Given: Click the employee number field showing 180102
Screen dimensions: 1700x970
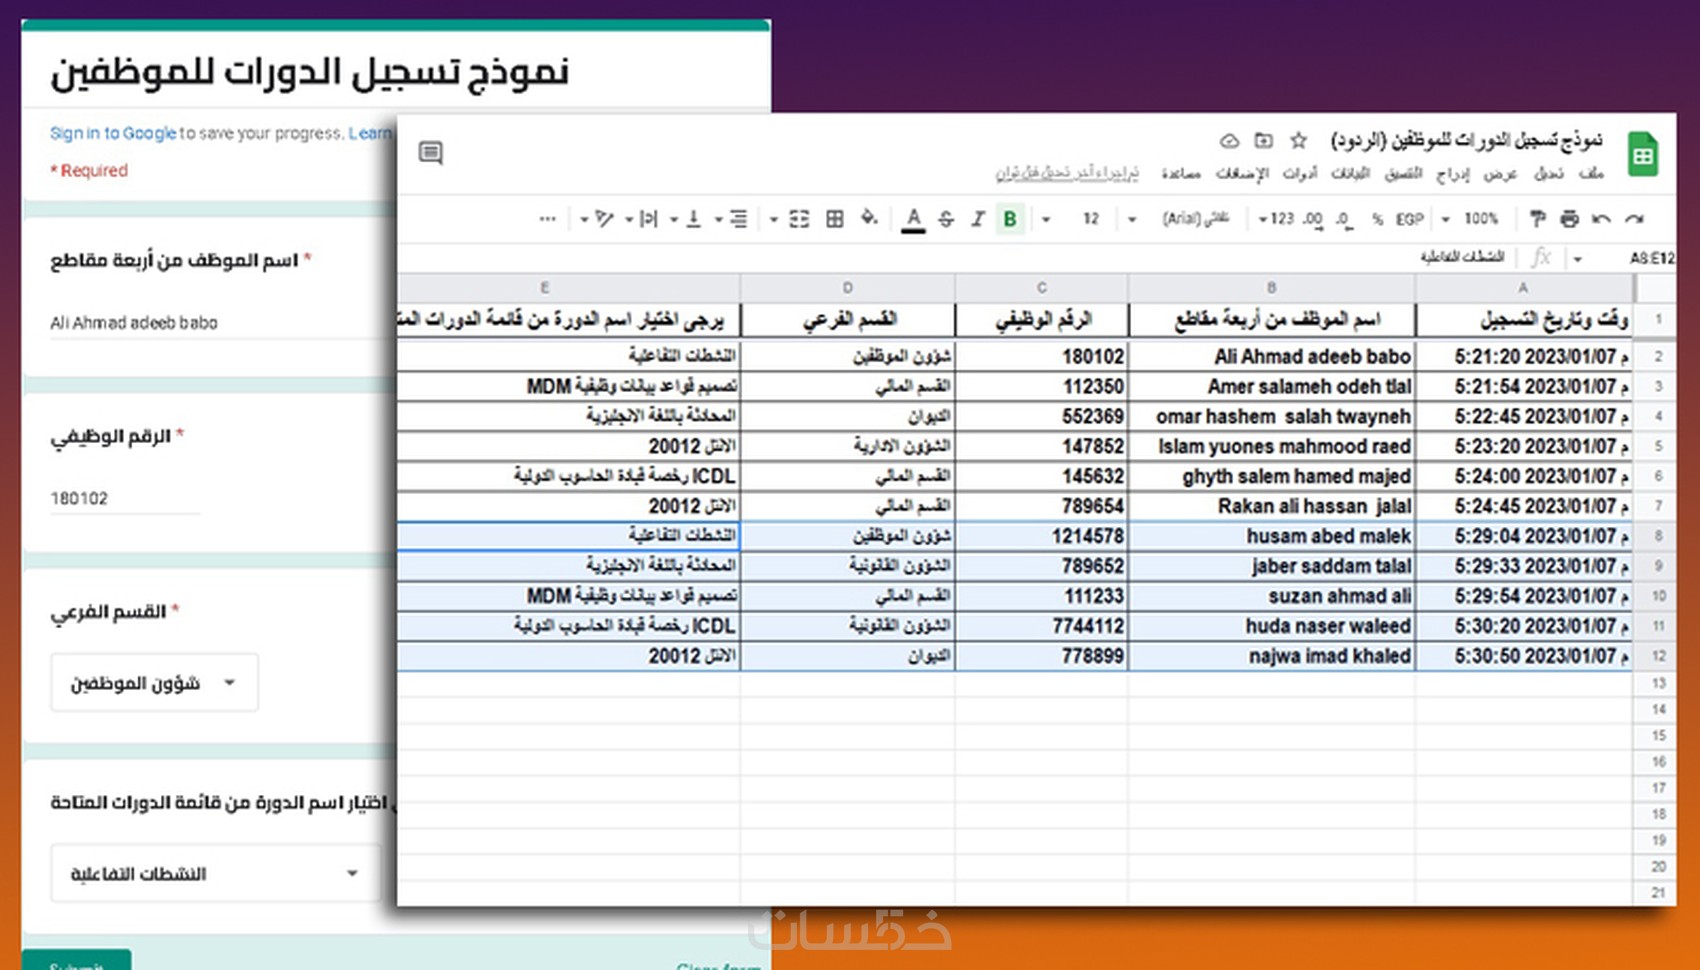Looking at the screenshot, I should click(125, 498).
